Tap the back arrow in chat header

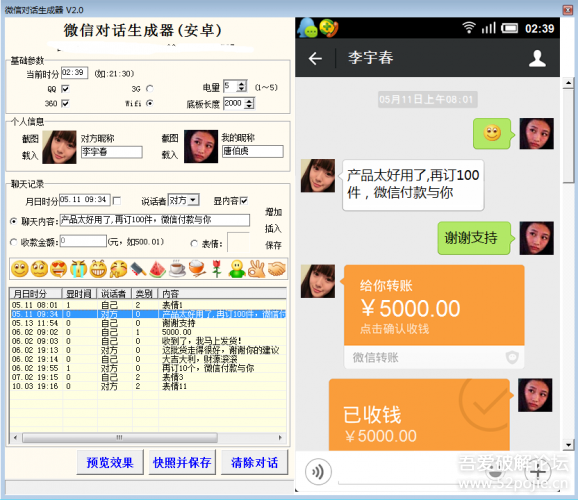[x=315, y=58]
